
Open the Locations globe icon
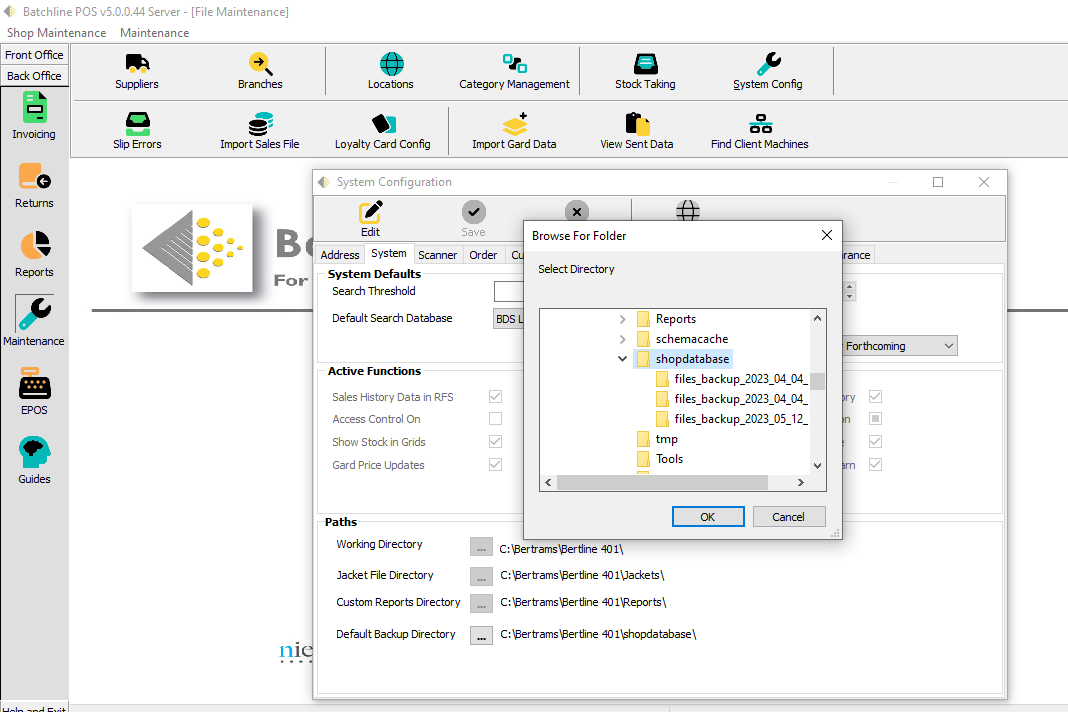pyautogui.click(x=391, y=64)
